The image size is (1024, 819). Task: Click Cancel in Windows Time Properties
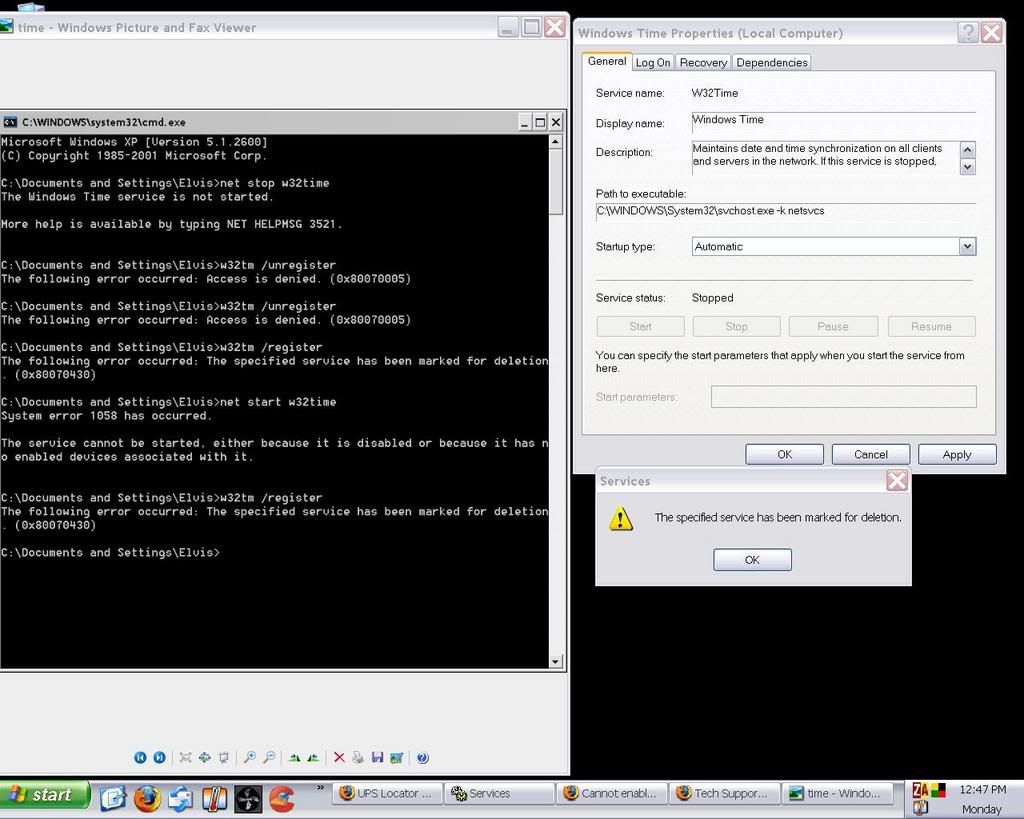871,455
